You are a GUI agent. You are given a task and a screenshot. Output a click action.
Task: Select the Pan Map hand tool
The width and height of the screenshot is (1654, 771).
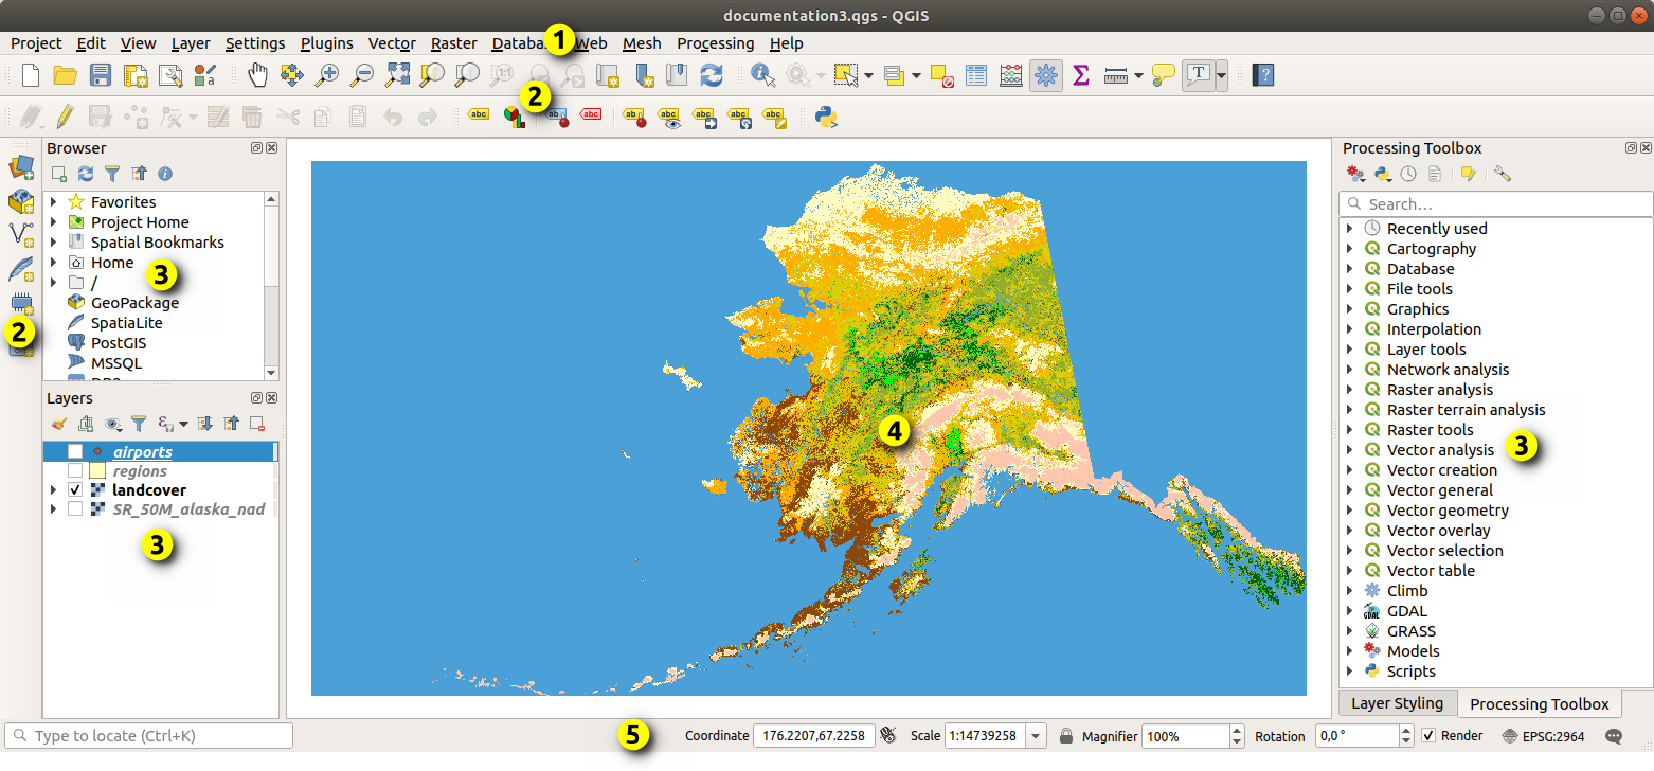[258, 75]
